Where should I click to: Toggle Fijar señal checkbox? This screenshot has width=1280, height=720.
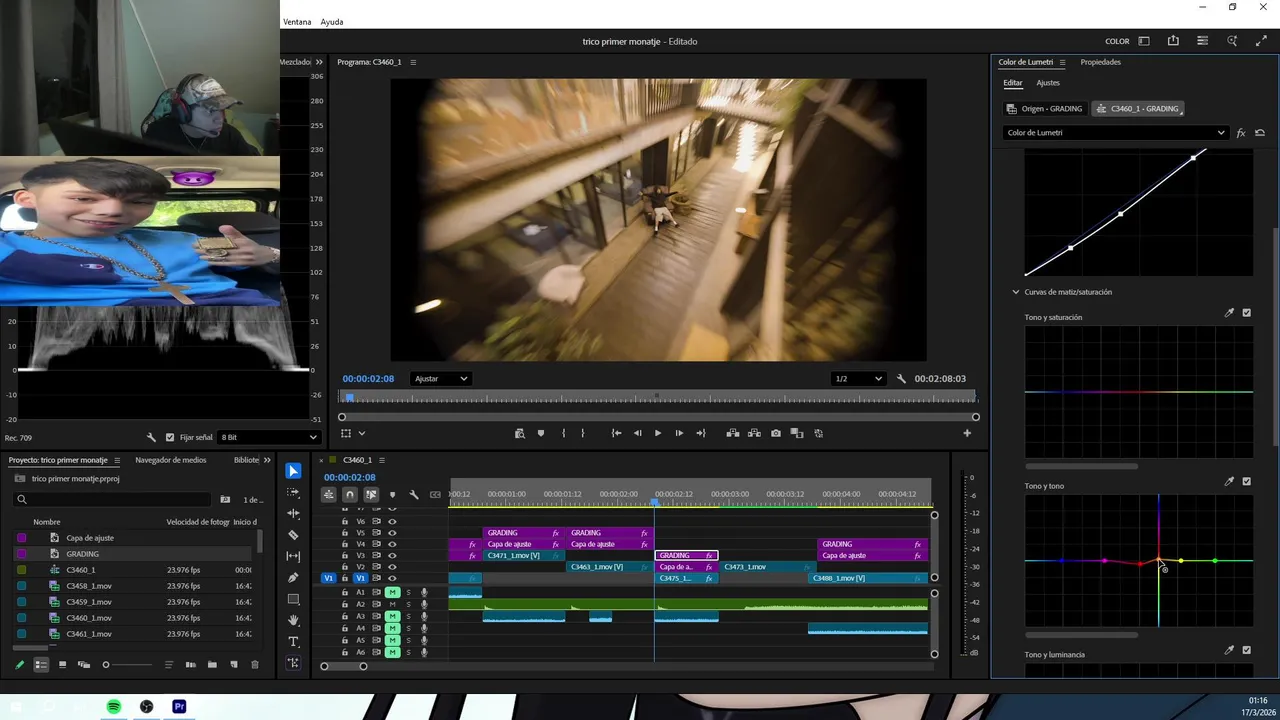pos(170,437)
